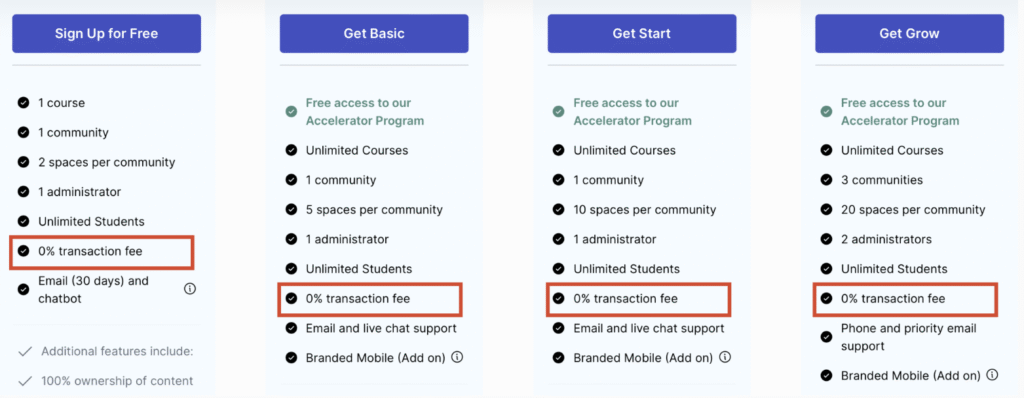
Task: Click info icon next to Grow's Branded Mobile
Action: coord(993,375)
